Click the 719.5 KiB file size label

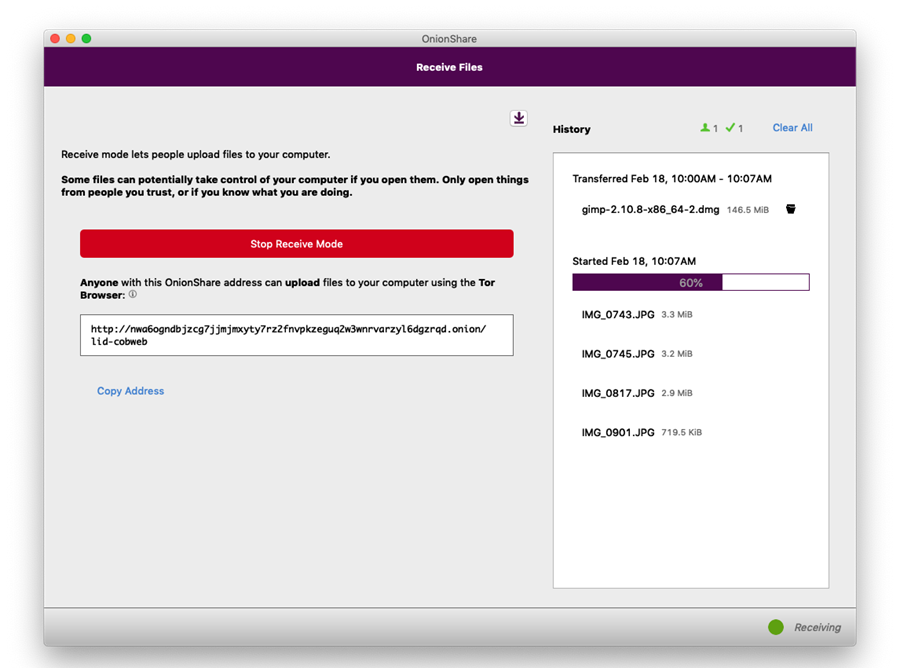(681, 432)
